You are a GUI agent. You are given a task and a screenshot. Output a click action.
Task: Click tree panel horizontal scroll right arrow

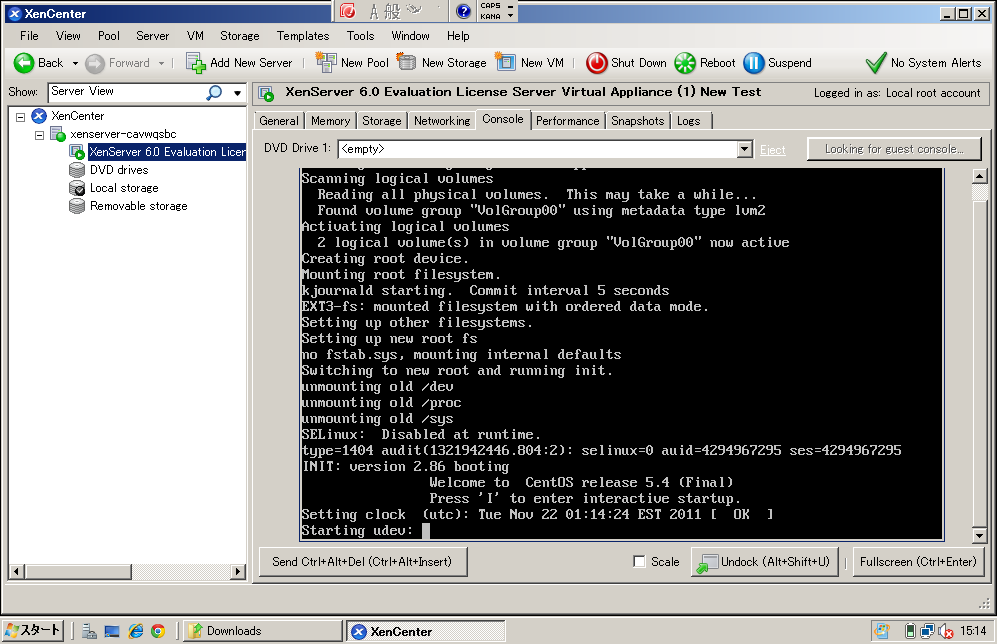(238, 572)
